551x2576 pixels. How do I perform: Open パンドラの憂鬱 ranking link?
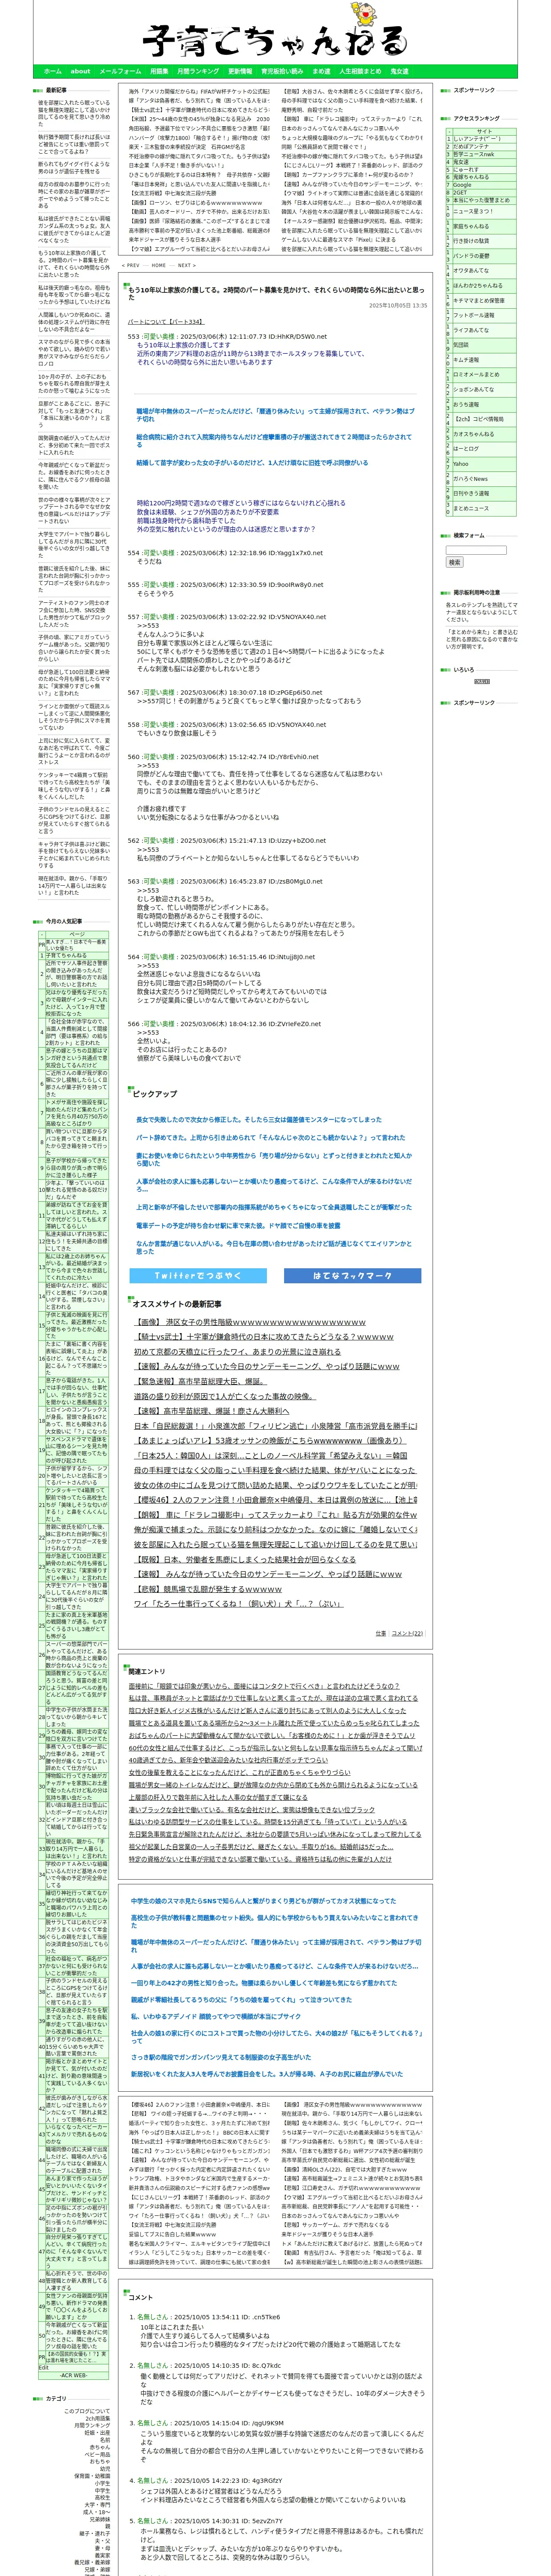coord(471,256)
